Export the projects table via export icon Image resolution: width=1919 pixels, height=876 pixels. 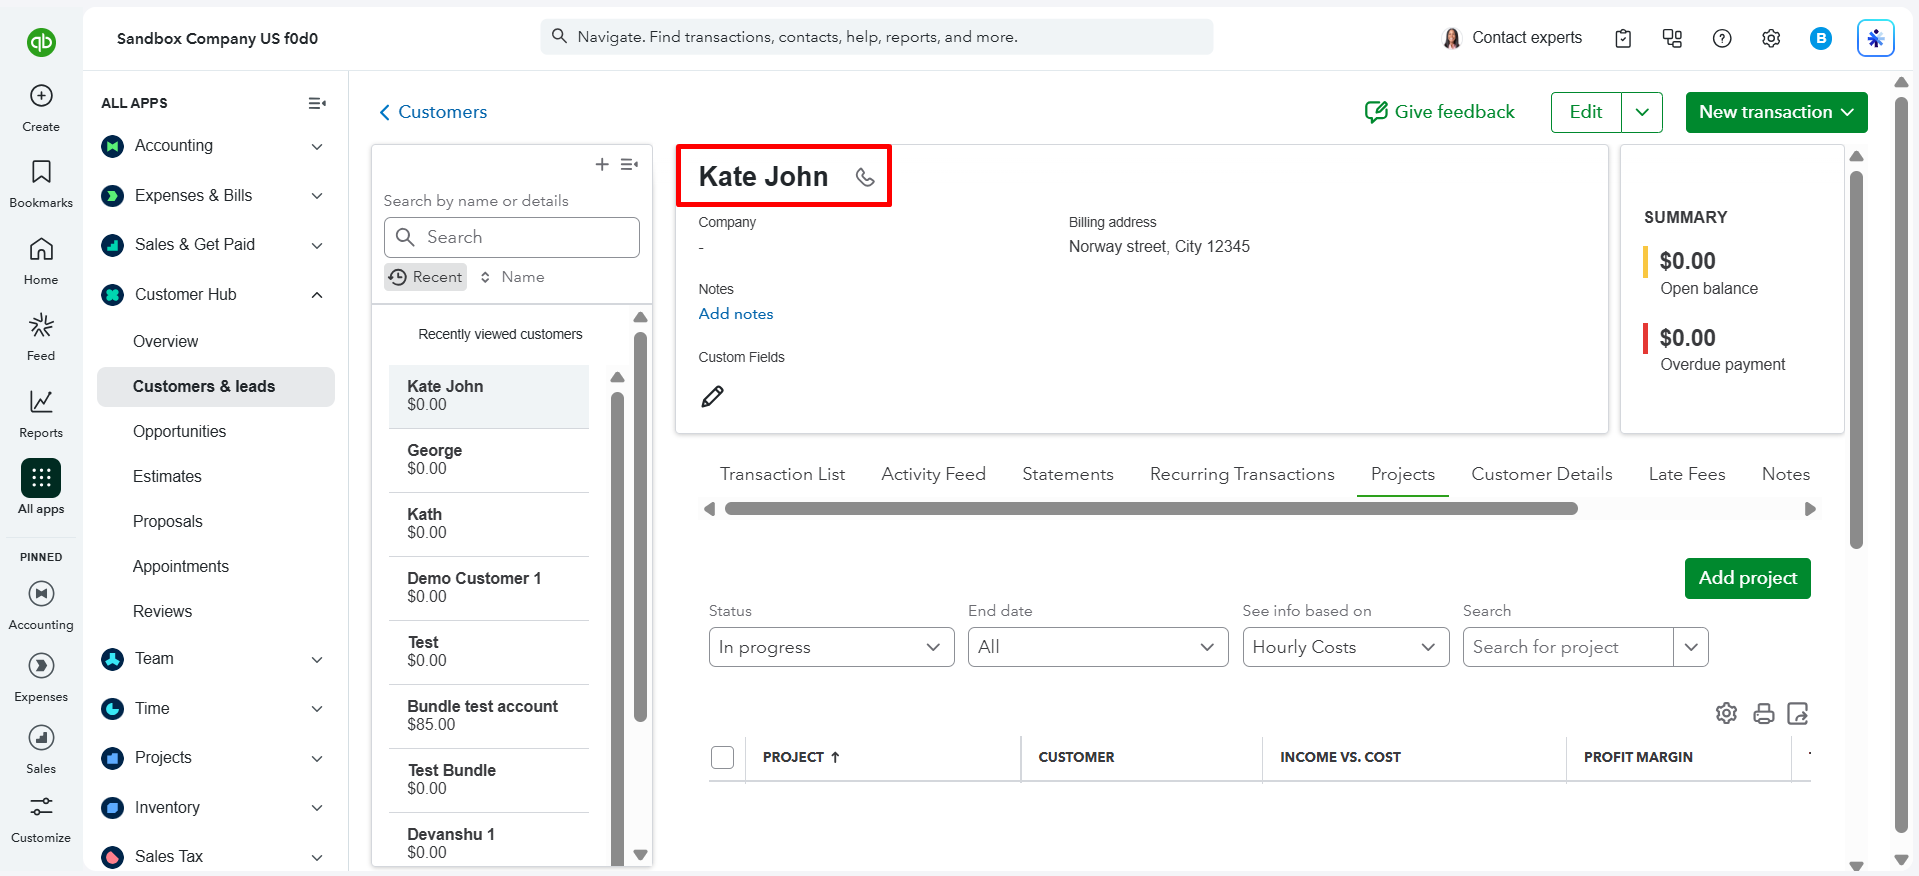(1798, 713)
